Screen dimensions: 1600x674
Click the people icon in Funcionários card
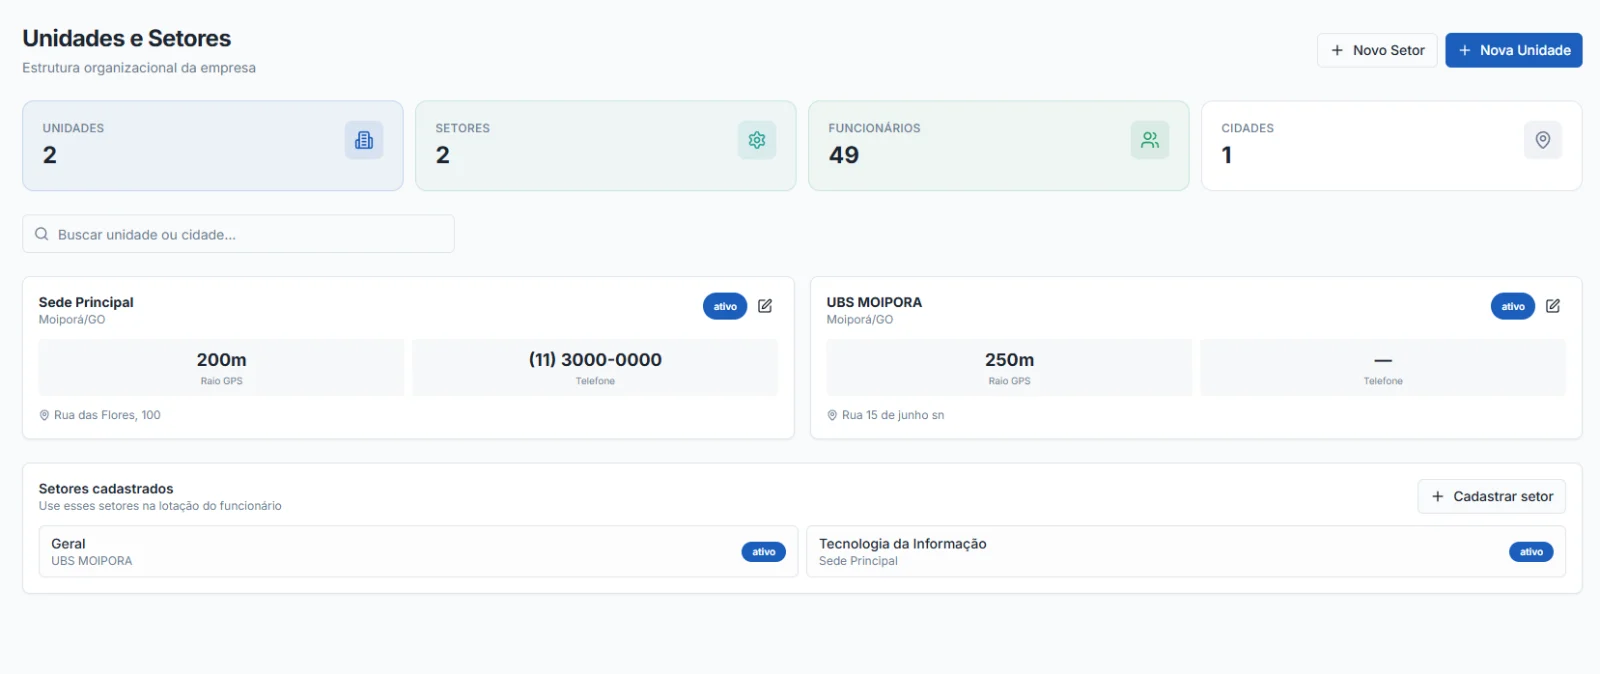point(1150,140)
